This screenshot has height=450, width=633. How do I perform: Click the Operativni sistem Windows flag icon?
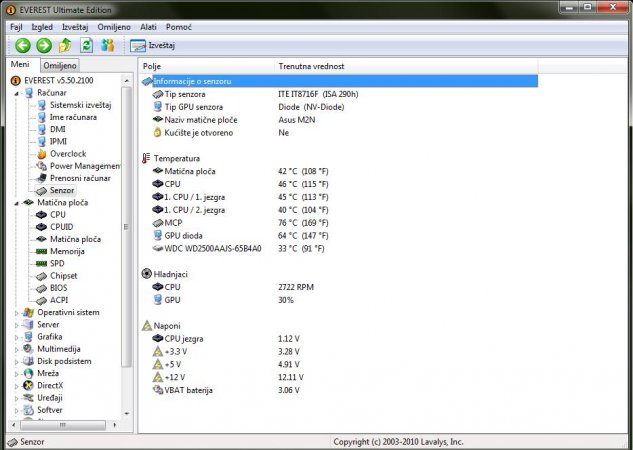[x=28, y=312]
